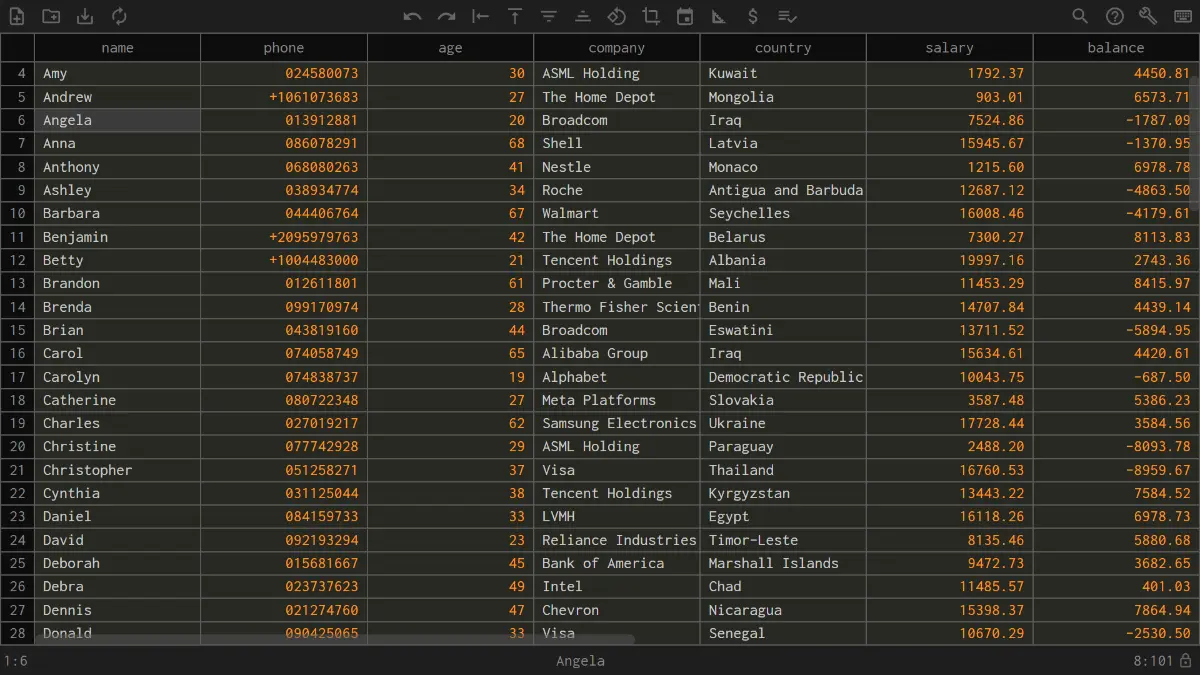The width and height of the screenshot is (1200, 675).
Task: Select the company column header
Action: 617,48
